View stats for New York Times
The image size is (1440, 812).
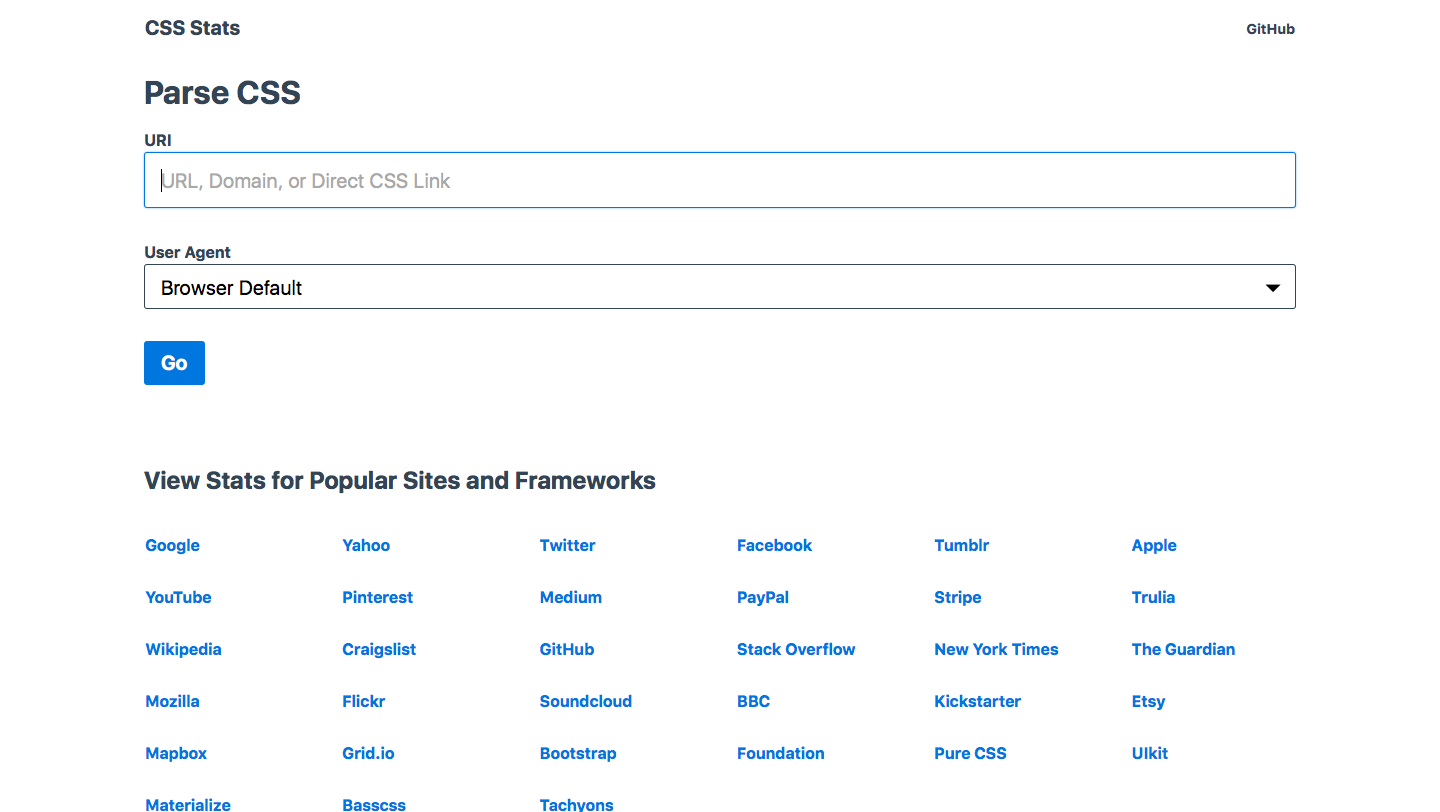pyautogui.click(x=996, y=649)
